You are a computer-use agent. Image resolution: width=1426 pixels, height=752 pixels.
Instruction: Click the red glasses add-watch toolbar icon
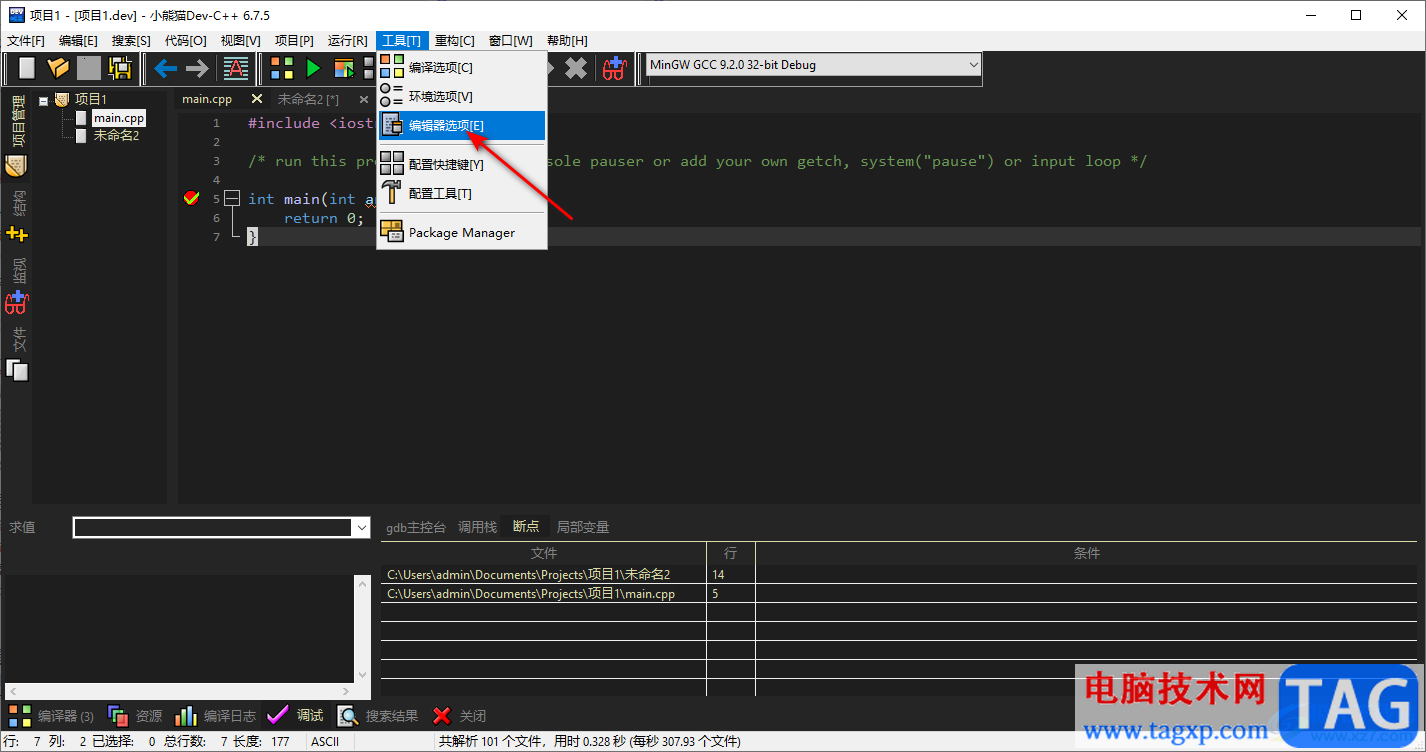coord(614,68)
